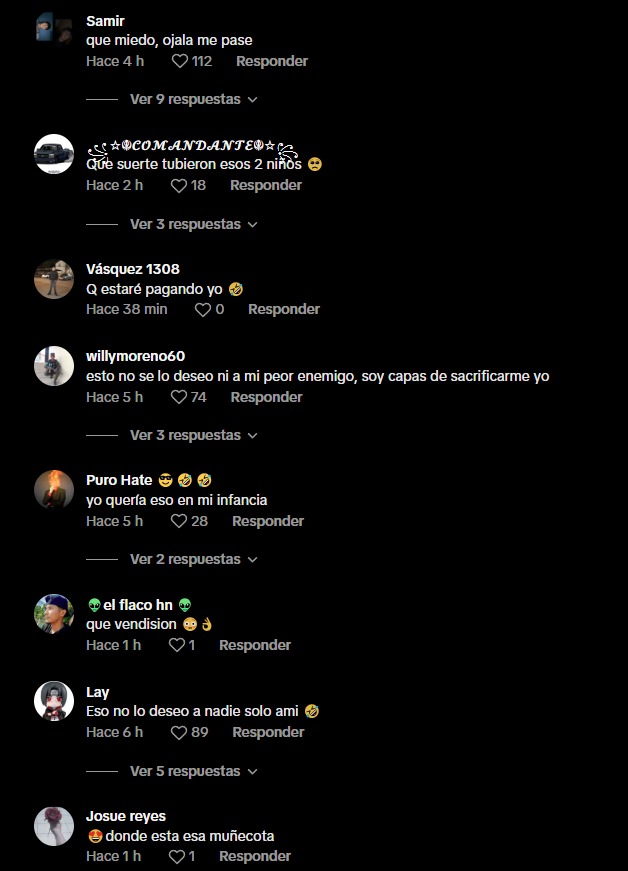Click Responder on Vásquez 1308's comment
Screen dimensions: 628x871
click(x=284, y=309)
